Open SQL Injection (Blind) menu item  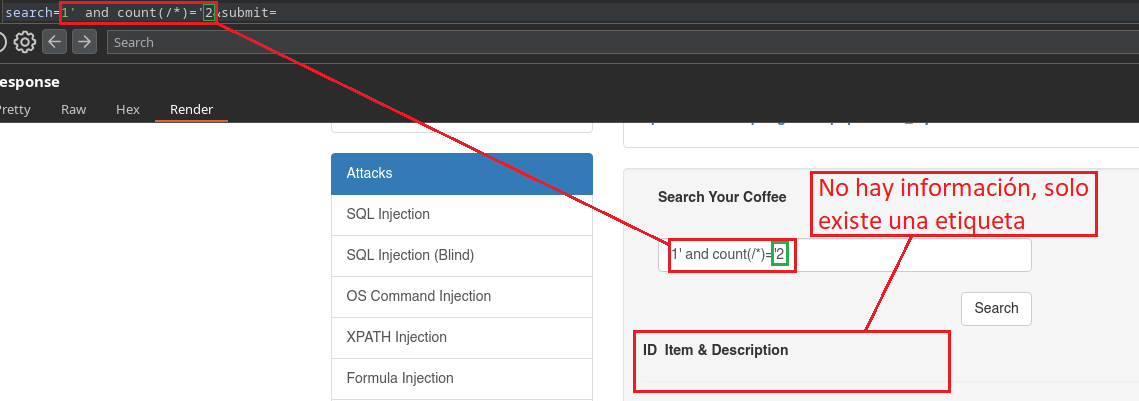462,255
